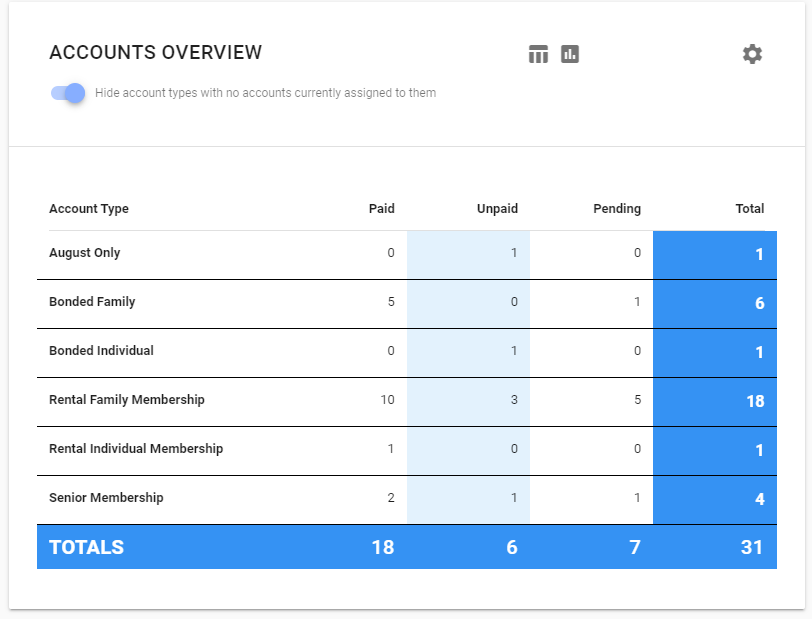812x619 pixels.
Task: Click Bonded Family pending value 1
Action: coord(637,302)
